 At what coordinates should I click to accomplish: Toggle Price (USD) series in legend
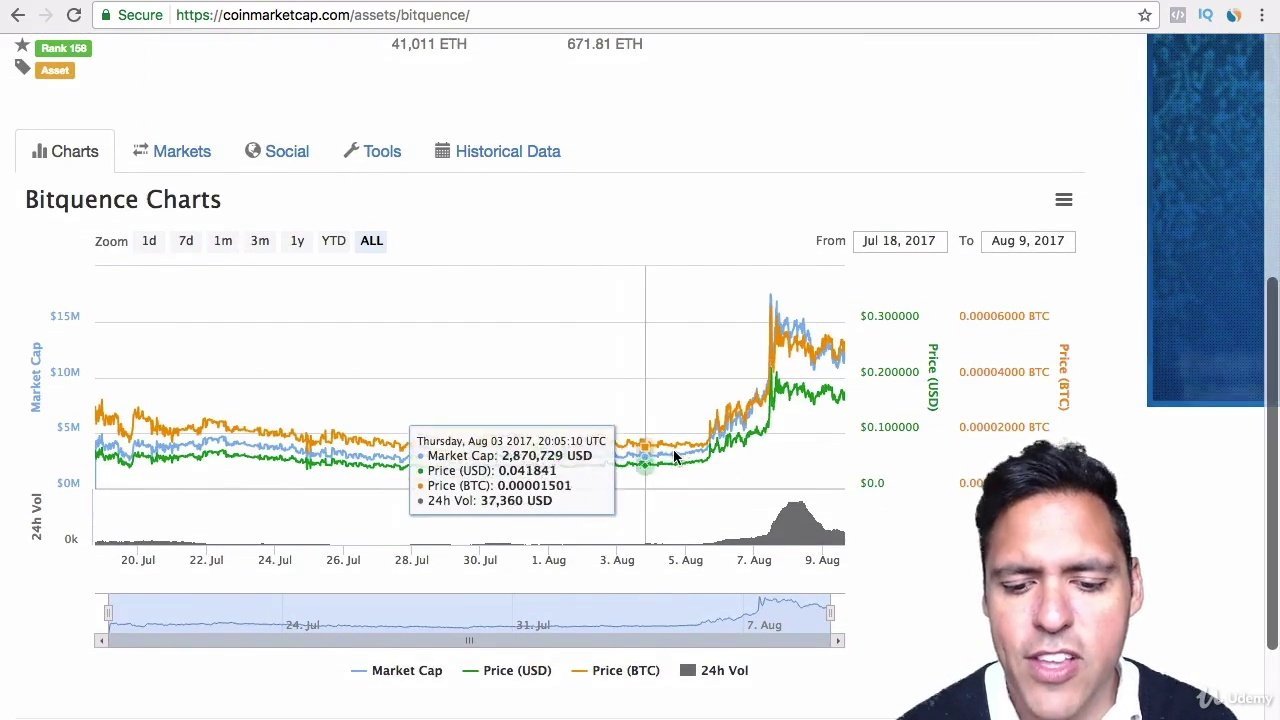507,670
